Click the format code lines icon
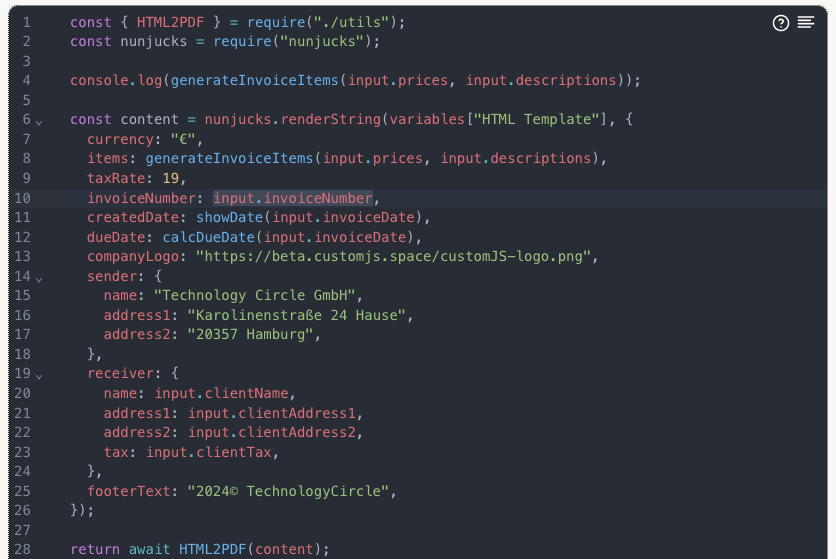Image resolution: width=836 pixels, height=559 pixels. pos(806,22)
